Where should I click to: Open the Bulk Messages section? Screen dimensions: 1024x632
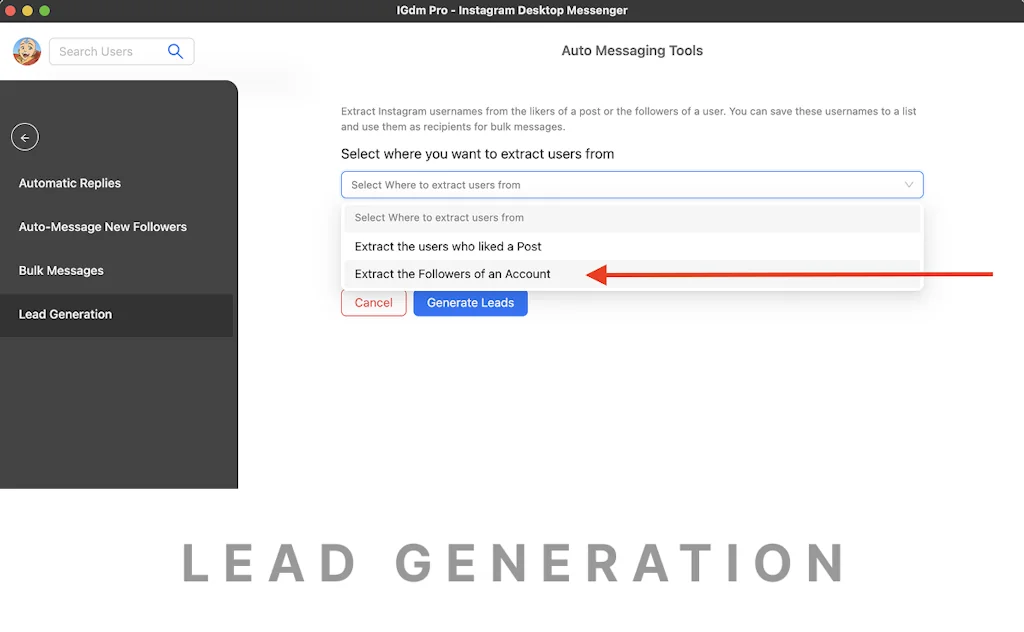click(x=61, y=271)
